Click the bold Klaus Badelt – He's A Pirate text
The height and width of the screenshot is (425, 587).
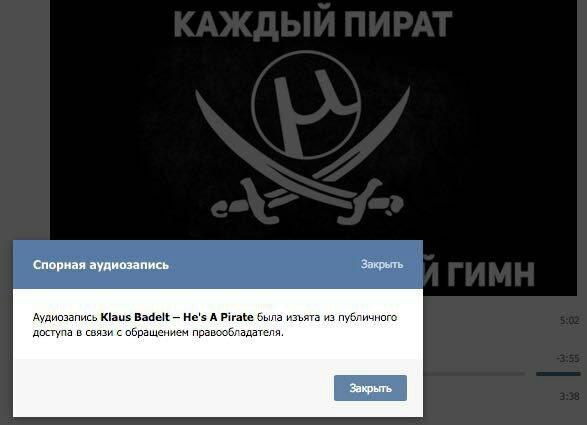(x=177, y=317)
